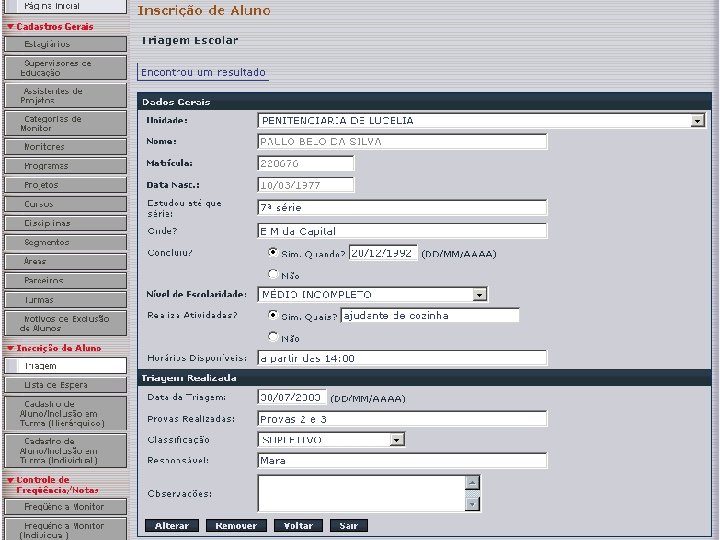Click the Estudou até que série field
The image size is (720, 540).
point(402,208)
